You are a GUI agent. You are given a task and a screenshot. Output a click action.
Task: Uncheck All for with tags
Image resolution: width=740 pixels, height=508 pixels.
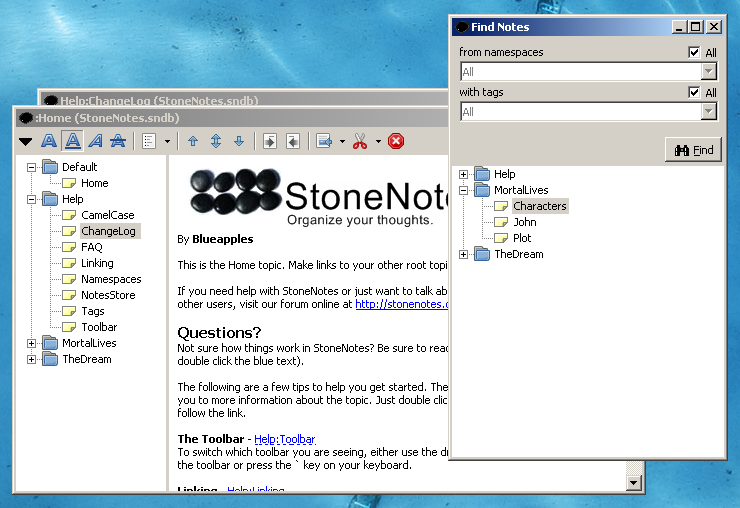tap(694, 92)
